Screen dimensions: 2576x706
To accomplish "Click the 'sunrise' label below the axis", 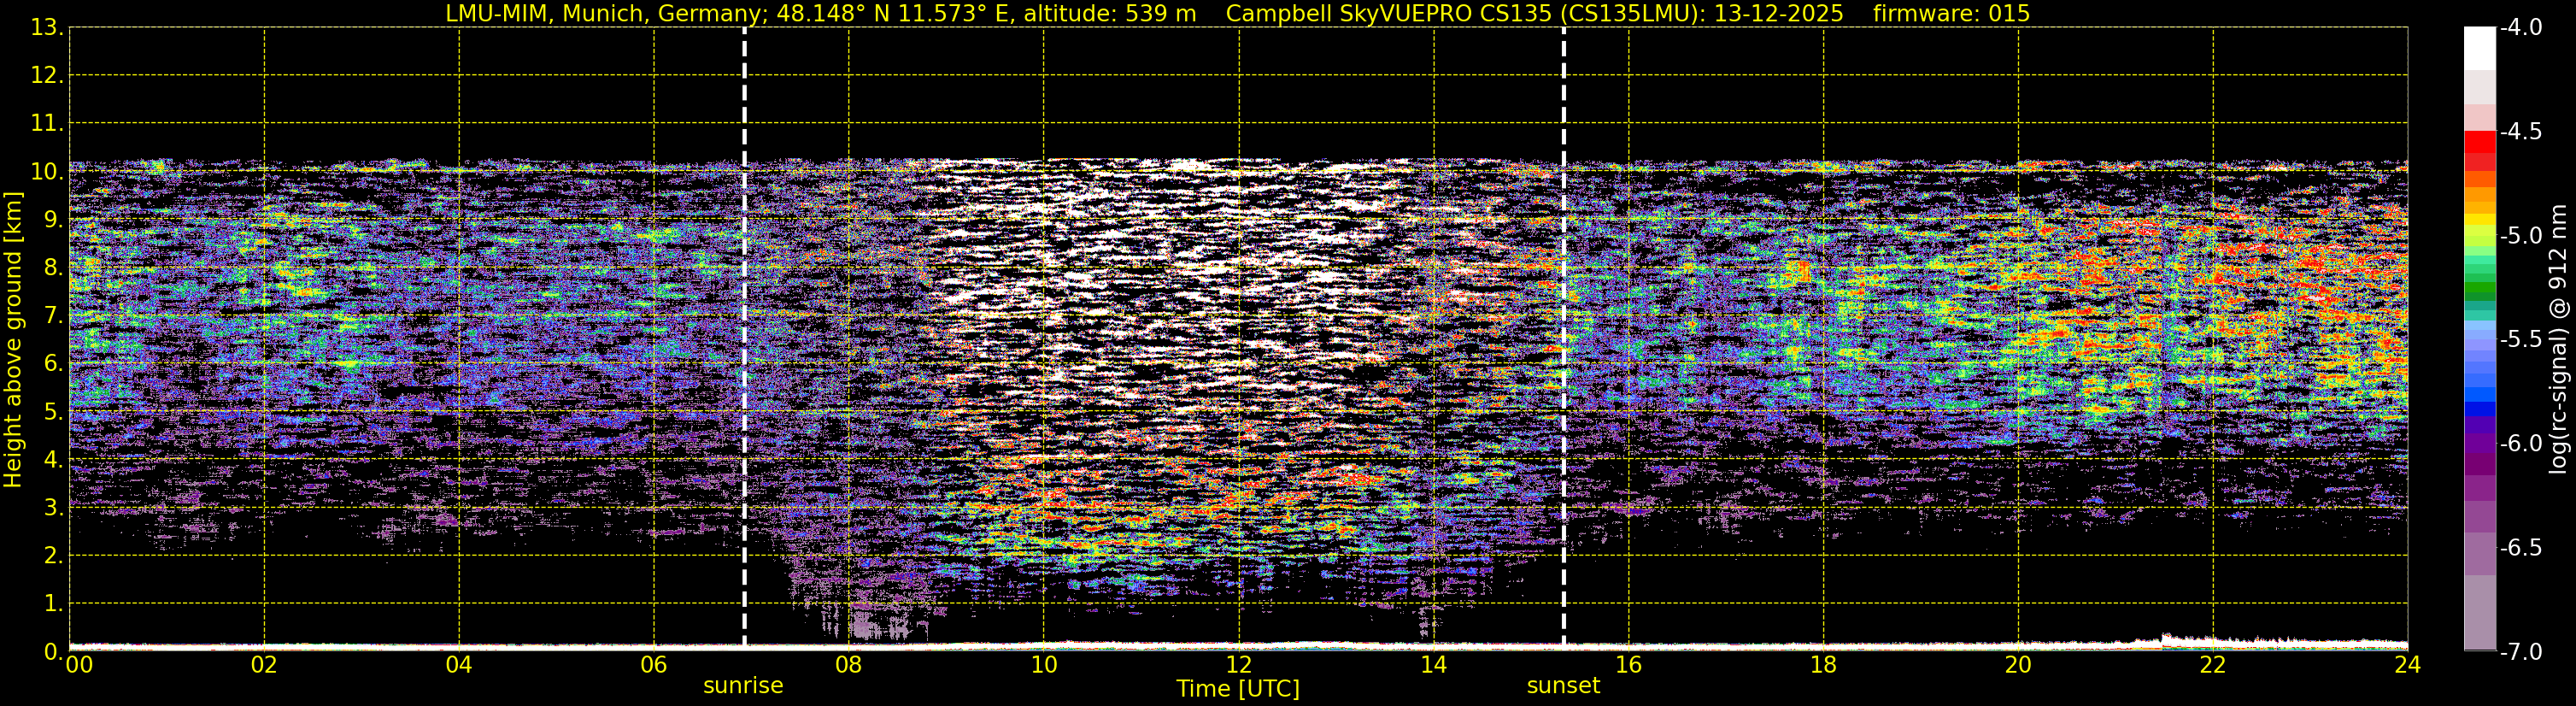I will tap(743, 686).
